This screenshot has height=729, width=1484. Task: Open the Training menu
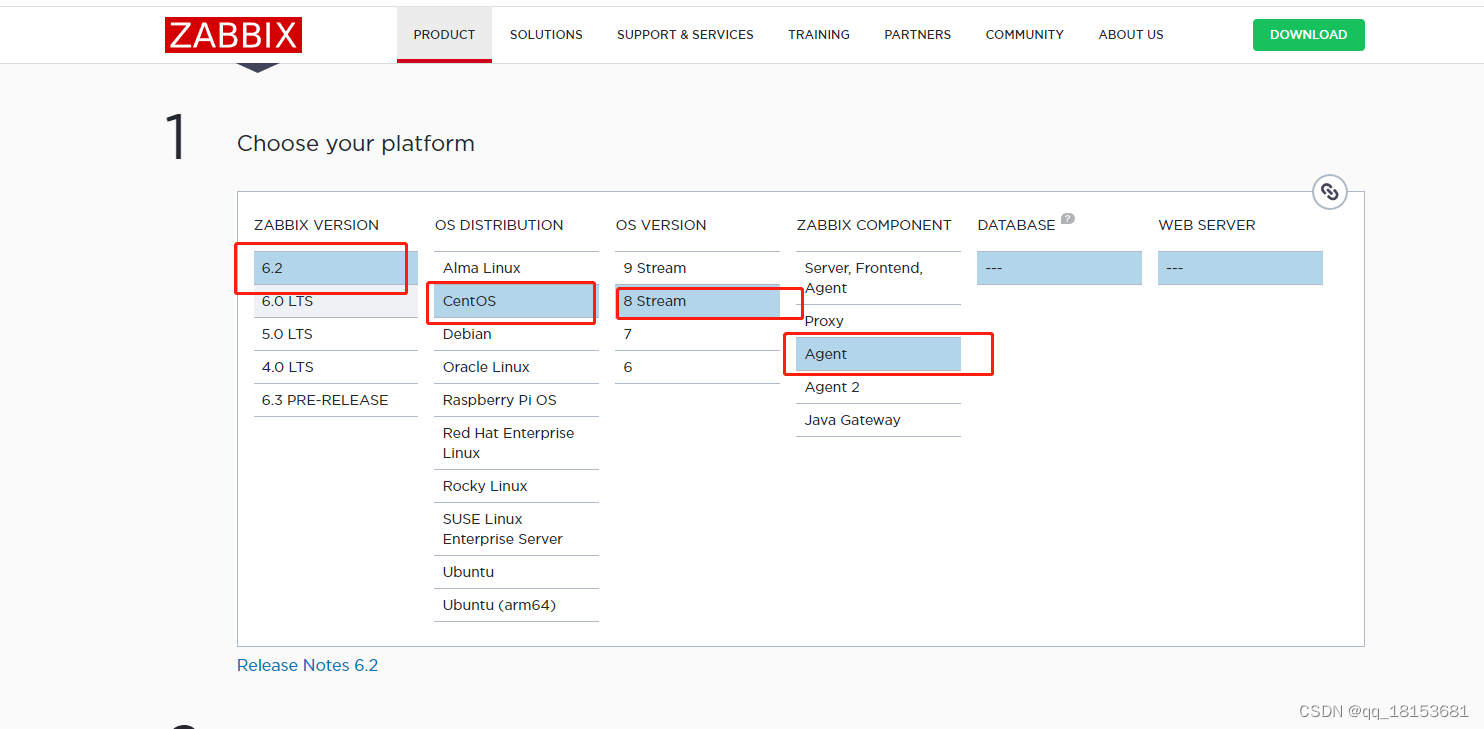point(819,34)
